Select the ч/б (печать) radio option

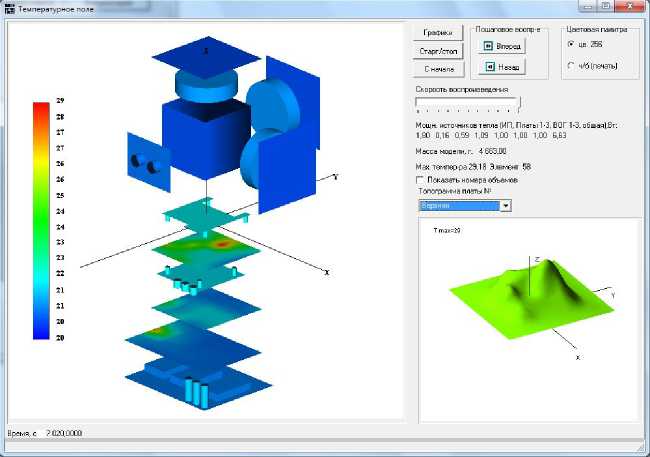point(571,66)
